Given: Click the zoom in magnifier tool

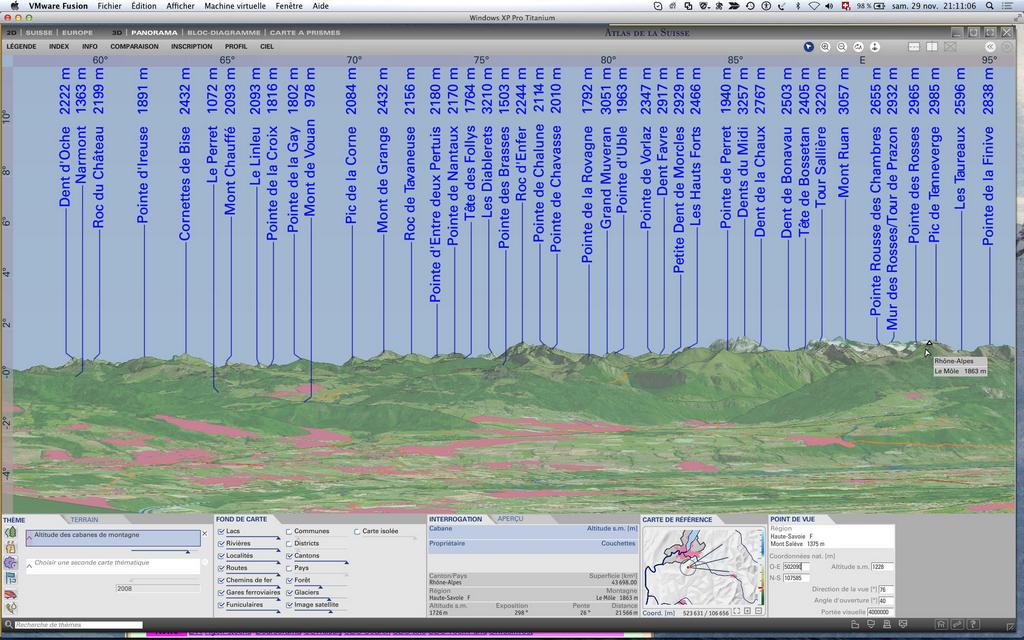Looking at the screenshot, I should (826, 46).
